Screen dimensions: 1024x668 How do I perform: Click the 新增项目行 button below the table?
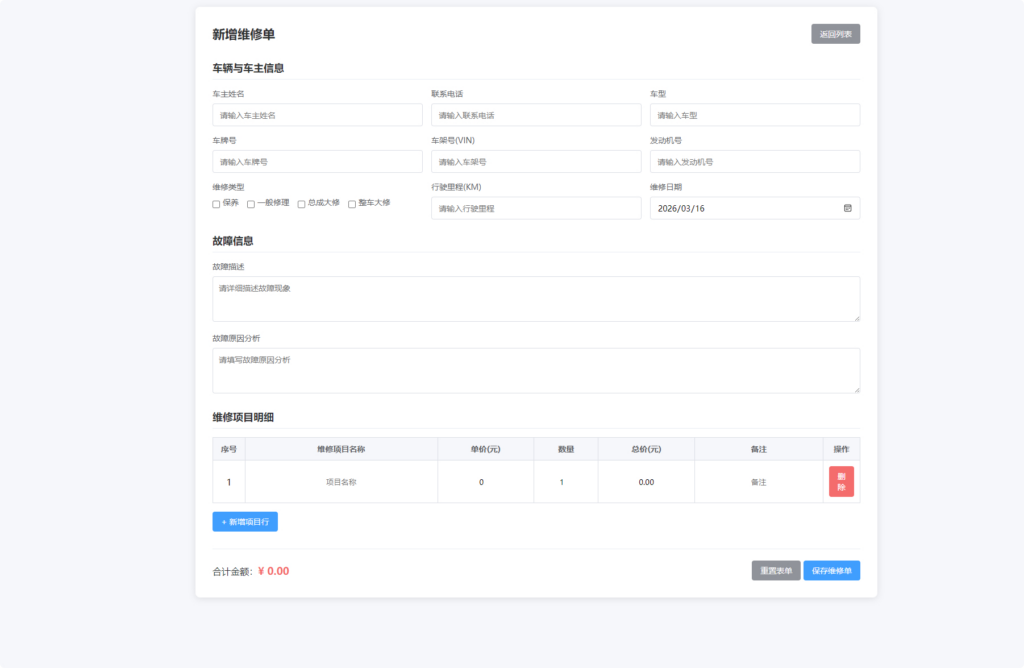[244, 521]
